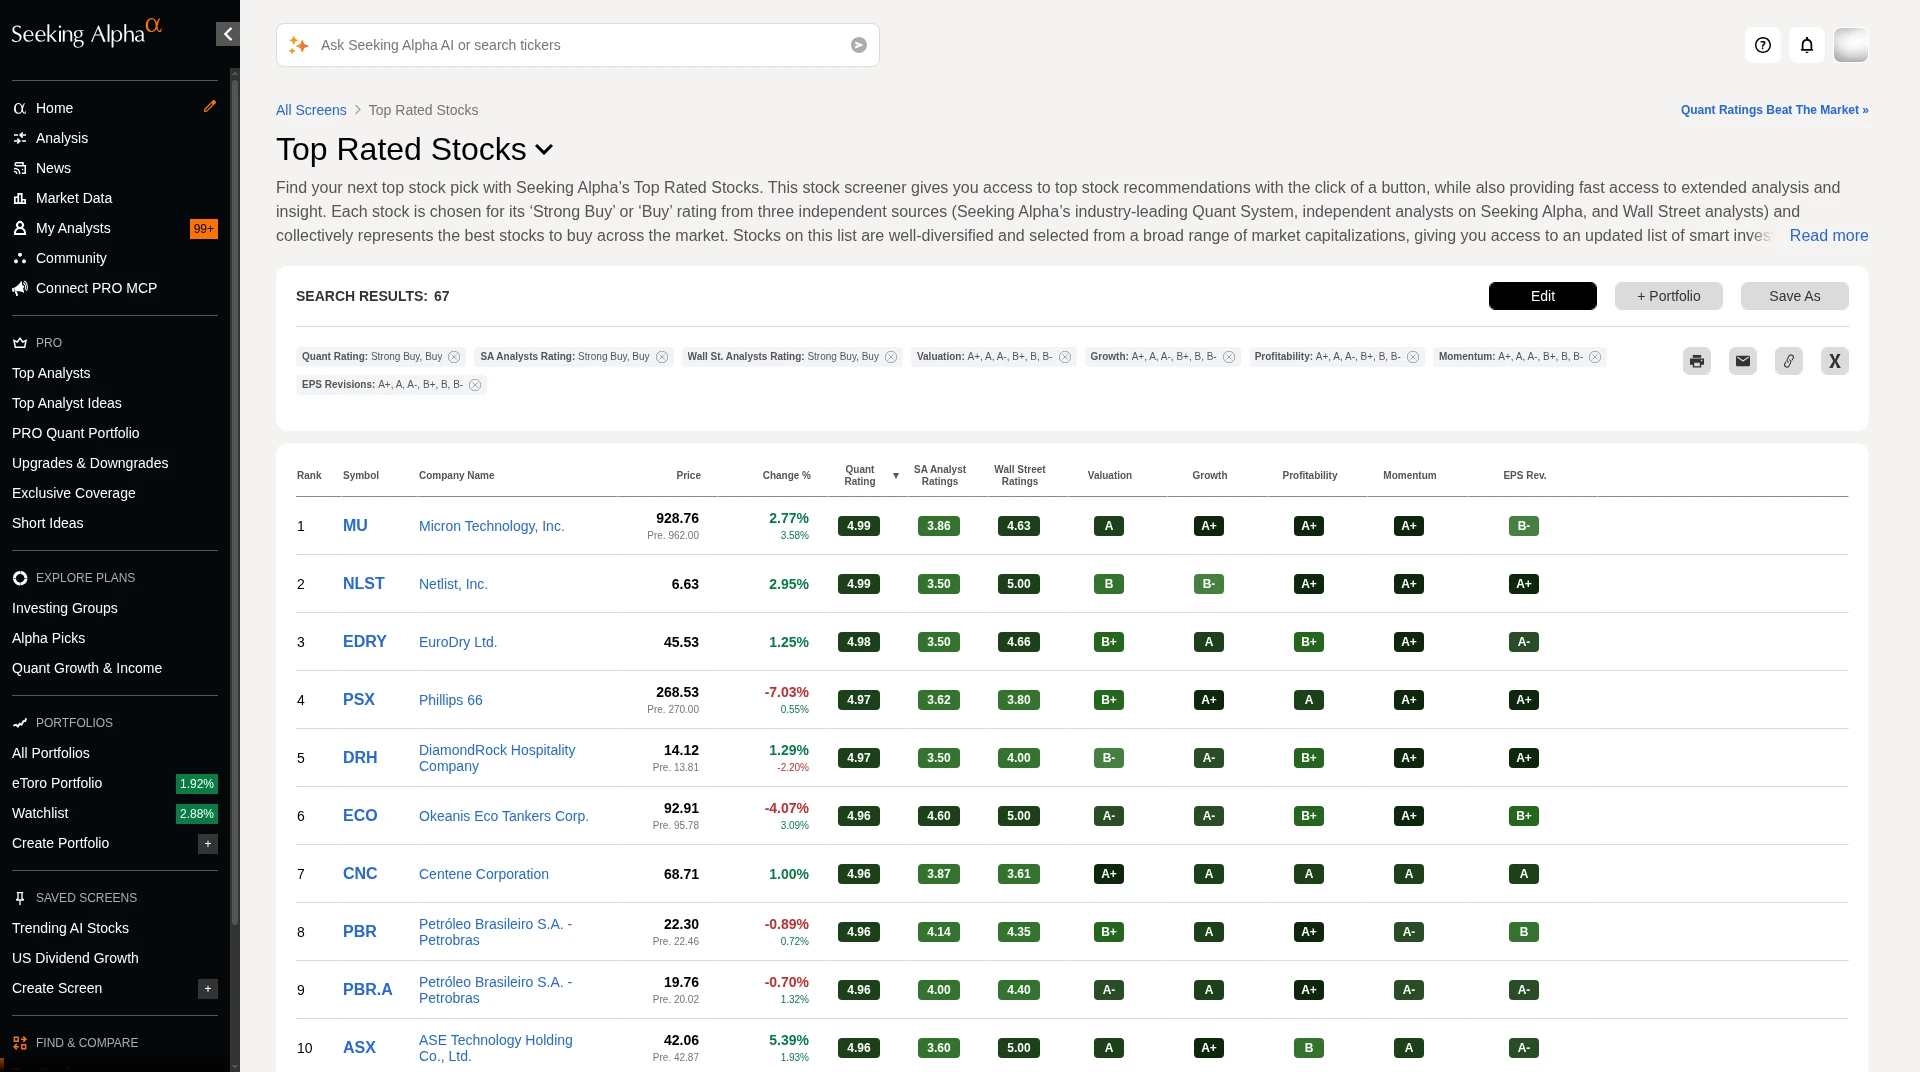Image resolution: width=1920 pixels, height=1072 pixels.
Task: Open Trending AI Stocks saved screen
Action: tap(70, 928)
